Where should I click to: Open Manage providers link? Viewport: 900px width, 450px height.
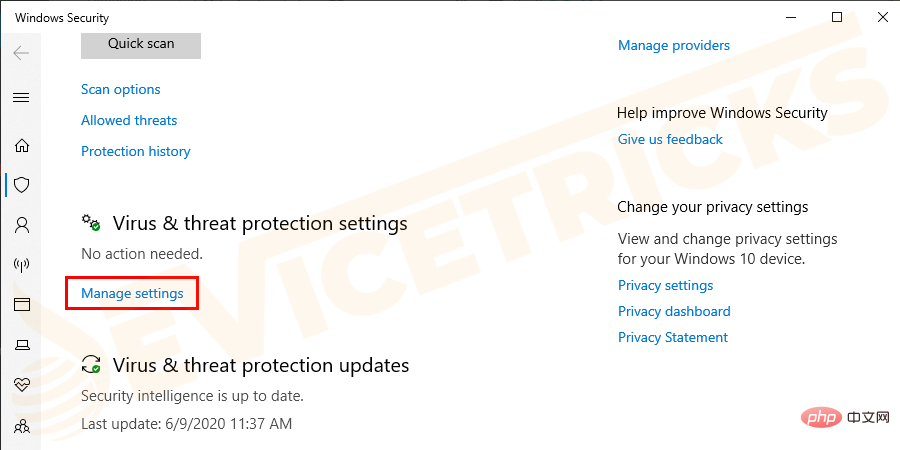(x=674, y=45)
